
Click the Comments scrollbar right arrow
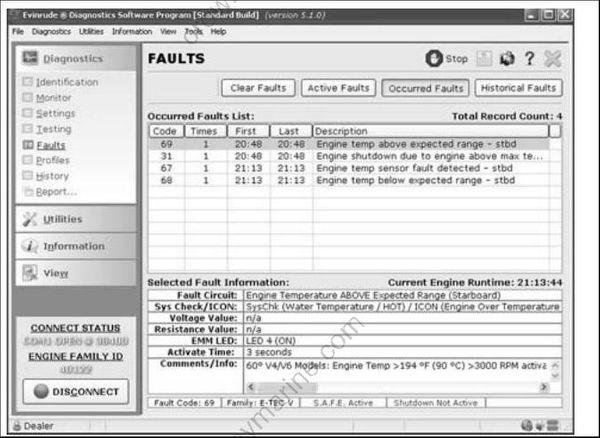click(x=543, y=388)
